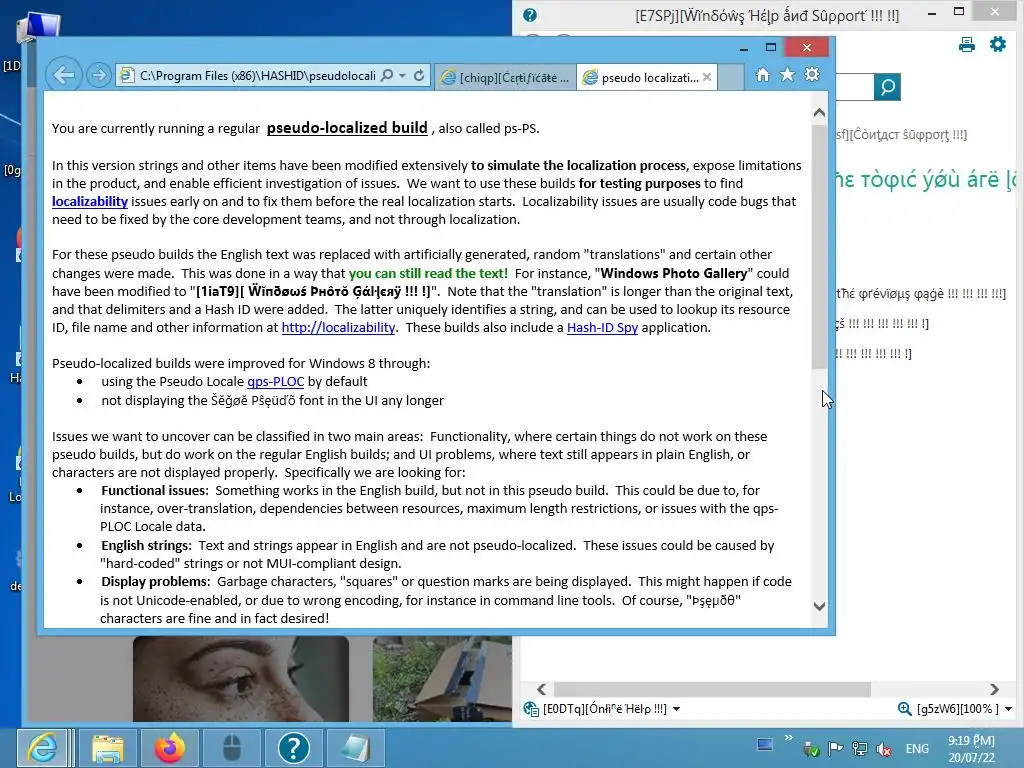Open the IE Home page icon
This screenshot has height=768, width=1024.
pyautogui.click(x=763, y=74)
